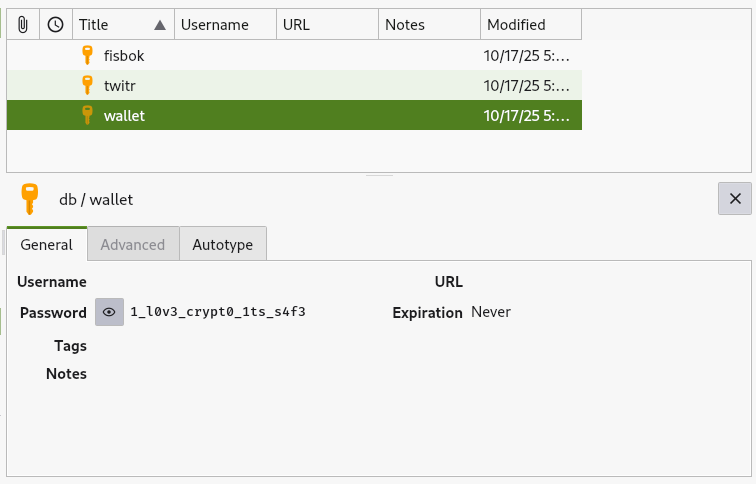Toggle password visibility with eye button
This screenshot has width=756, height=484.
click(110, 312)
